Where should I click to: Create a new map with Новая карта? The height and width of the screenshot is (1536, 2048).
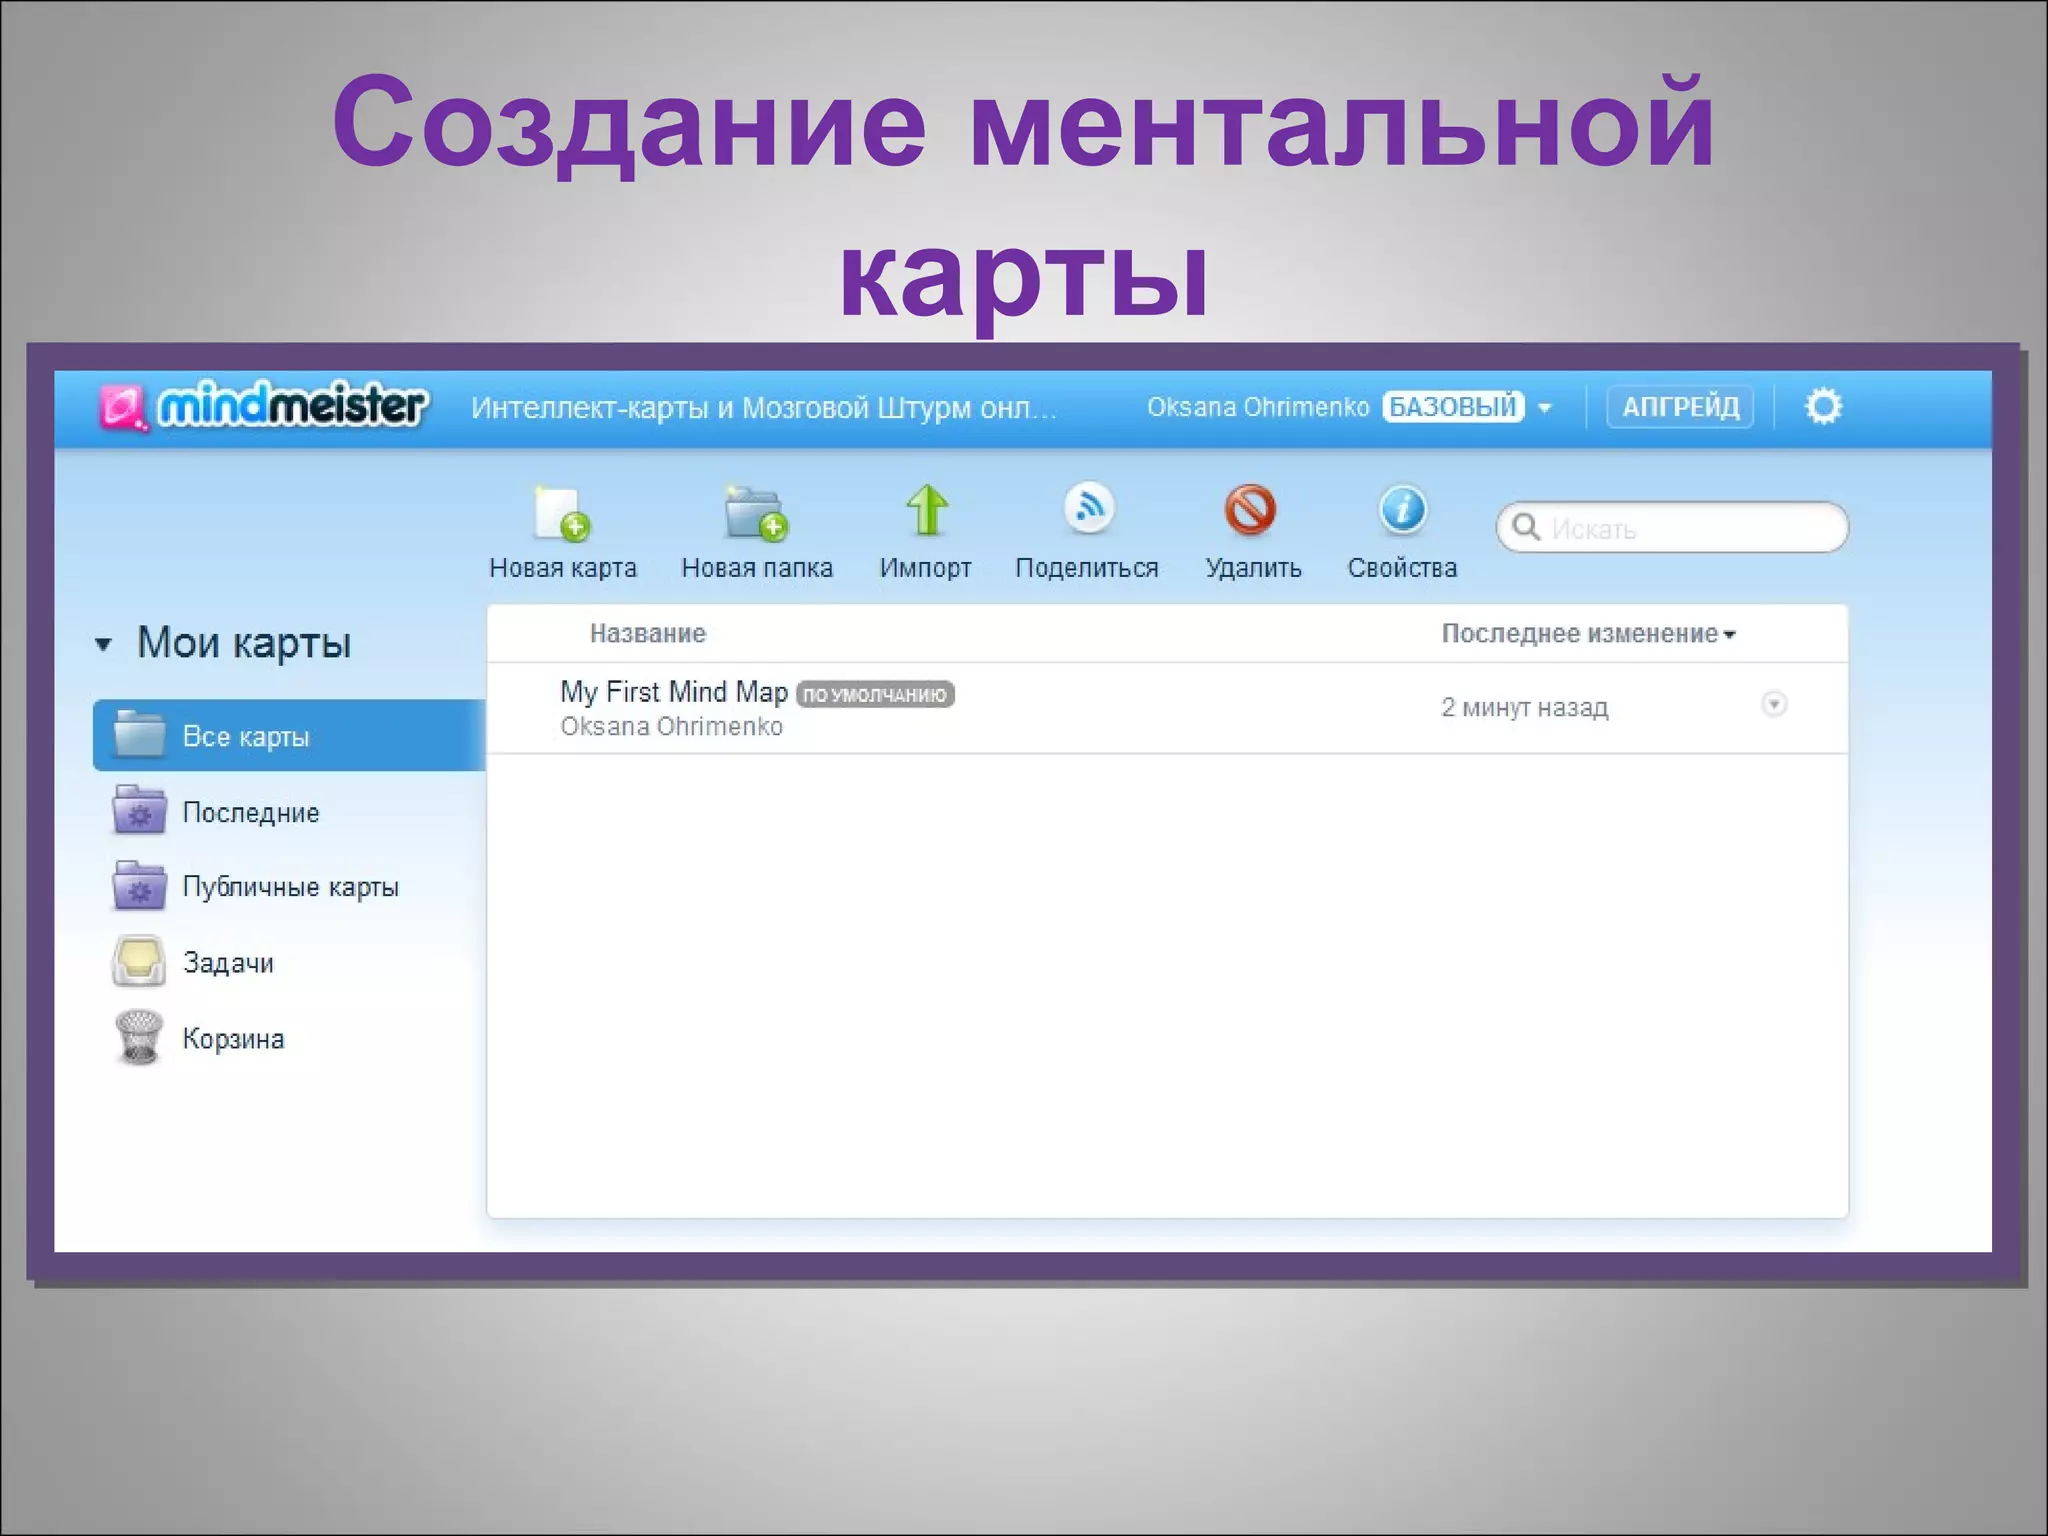click(x=562, y=532)
